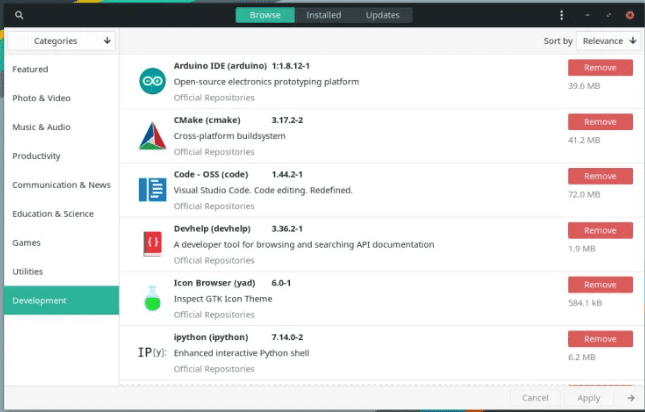This screenshot has width=645, height=412.
Task: Open the Sort by Relevance dropdown
Action: tap(608, 41)
